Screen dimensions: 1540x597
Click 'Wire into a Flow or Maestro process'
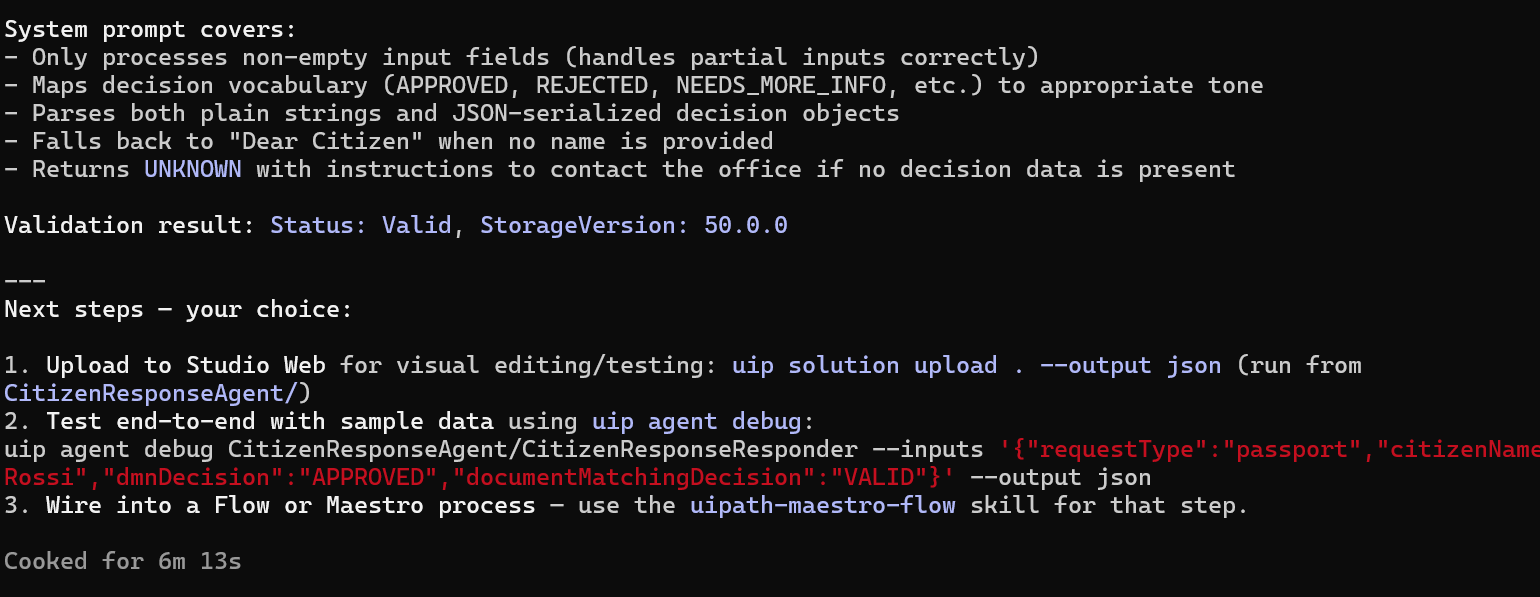click(x=291, y=505)
